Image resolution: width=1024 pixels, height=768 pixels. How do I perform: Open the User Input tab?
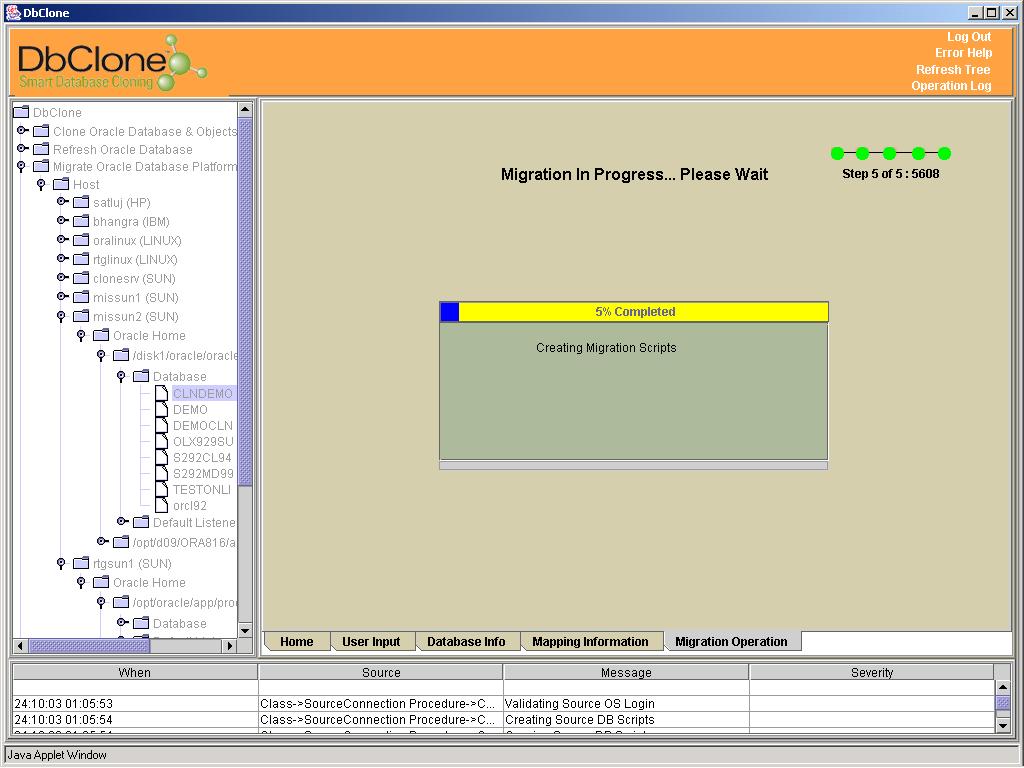point(371,641)
